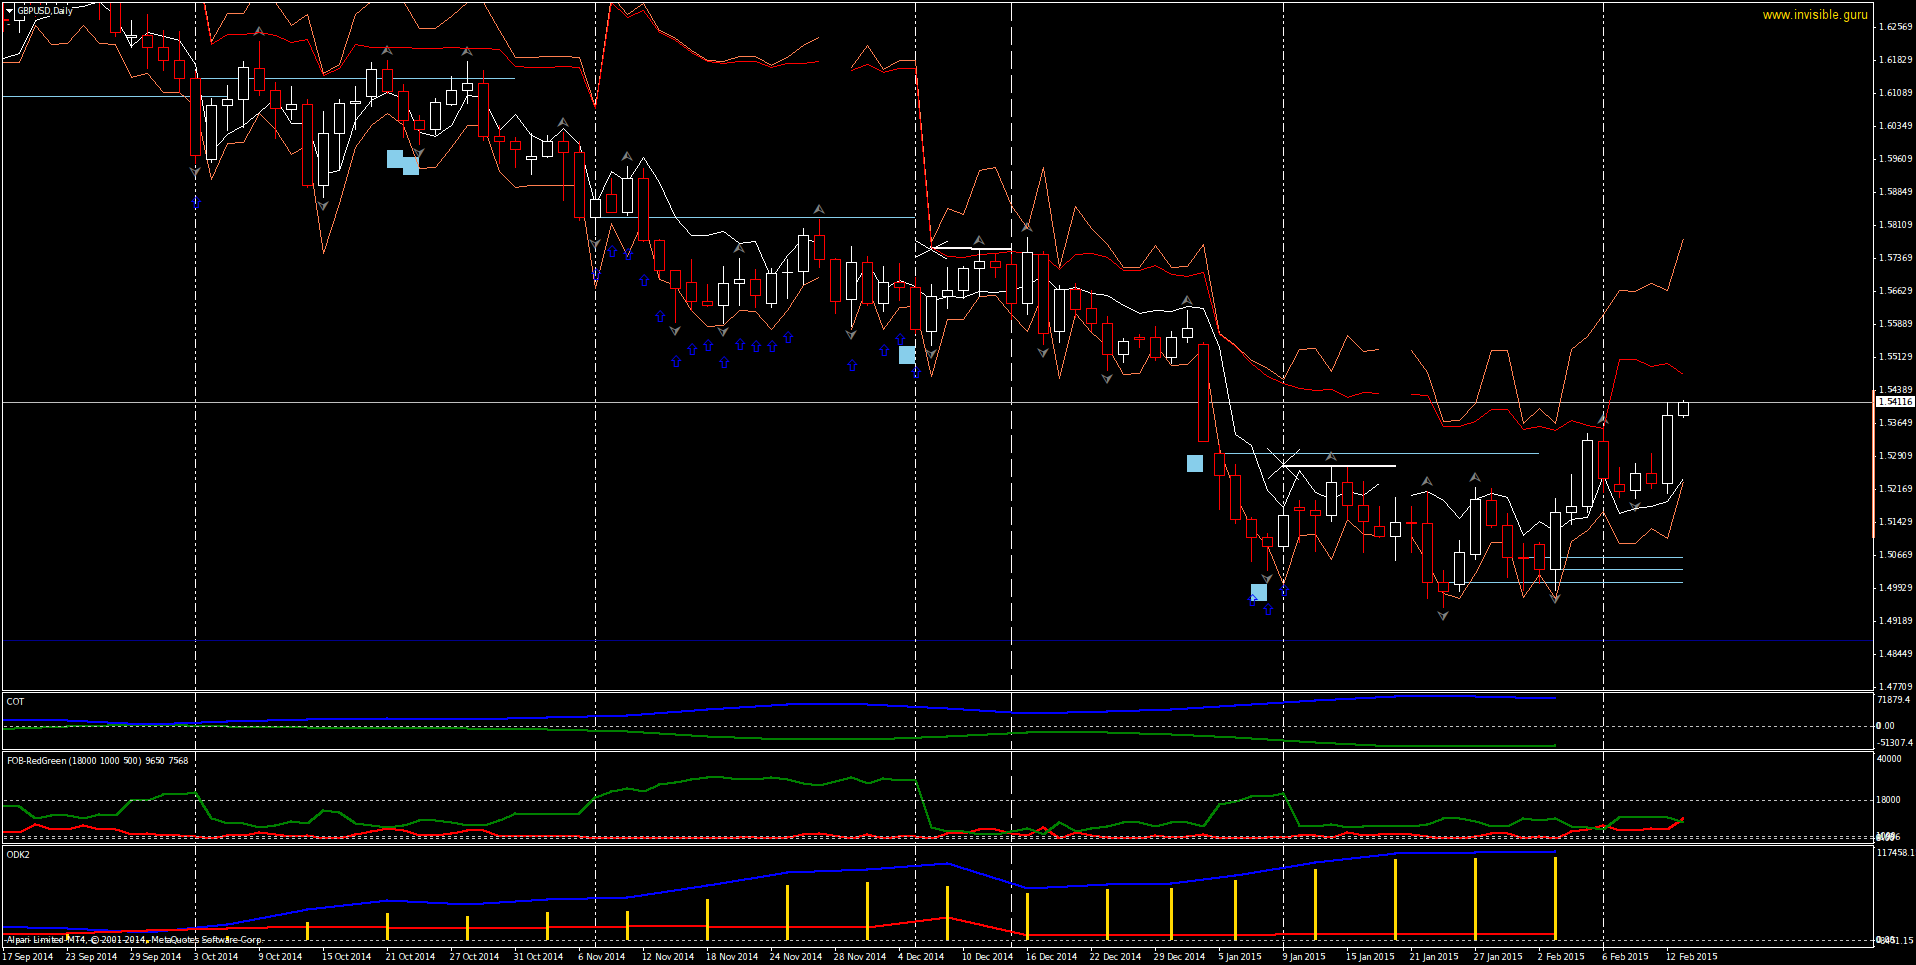Click the 9 Jan 2015 date label
Viewport: 1916px width, 965px height.
point(1304,957)
